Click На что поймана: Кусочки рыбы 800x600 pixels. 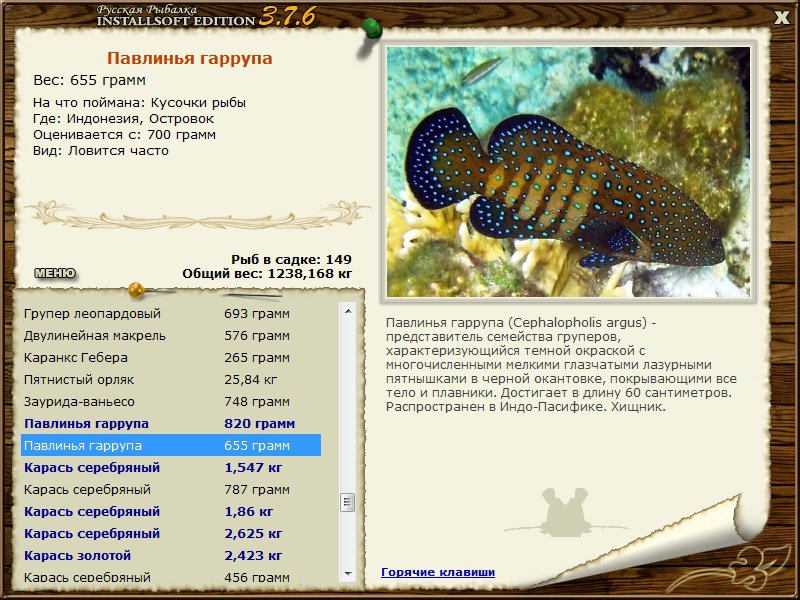pyautogui.click(x=139, y=103)
